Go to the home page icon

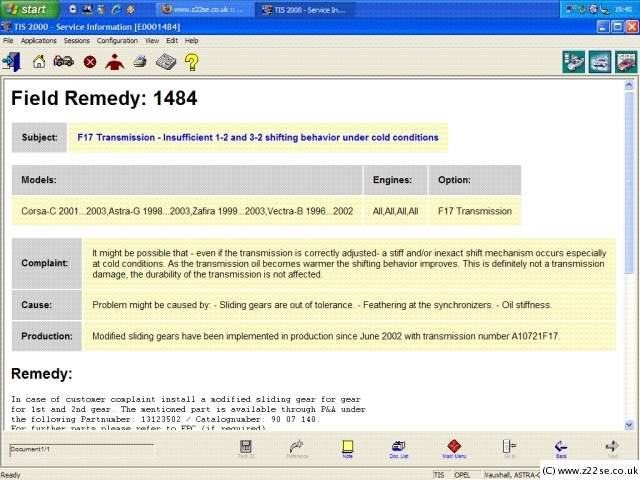[x=39, y=62]
